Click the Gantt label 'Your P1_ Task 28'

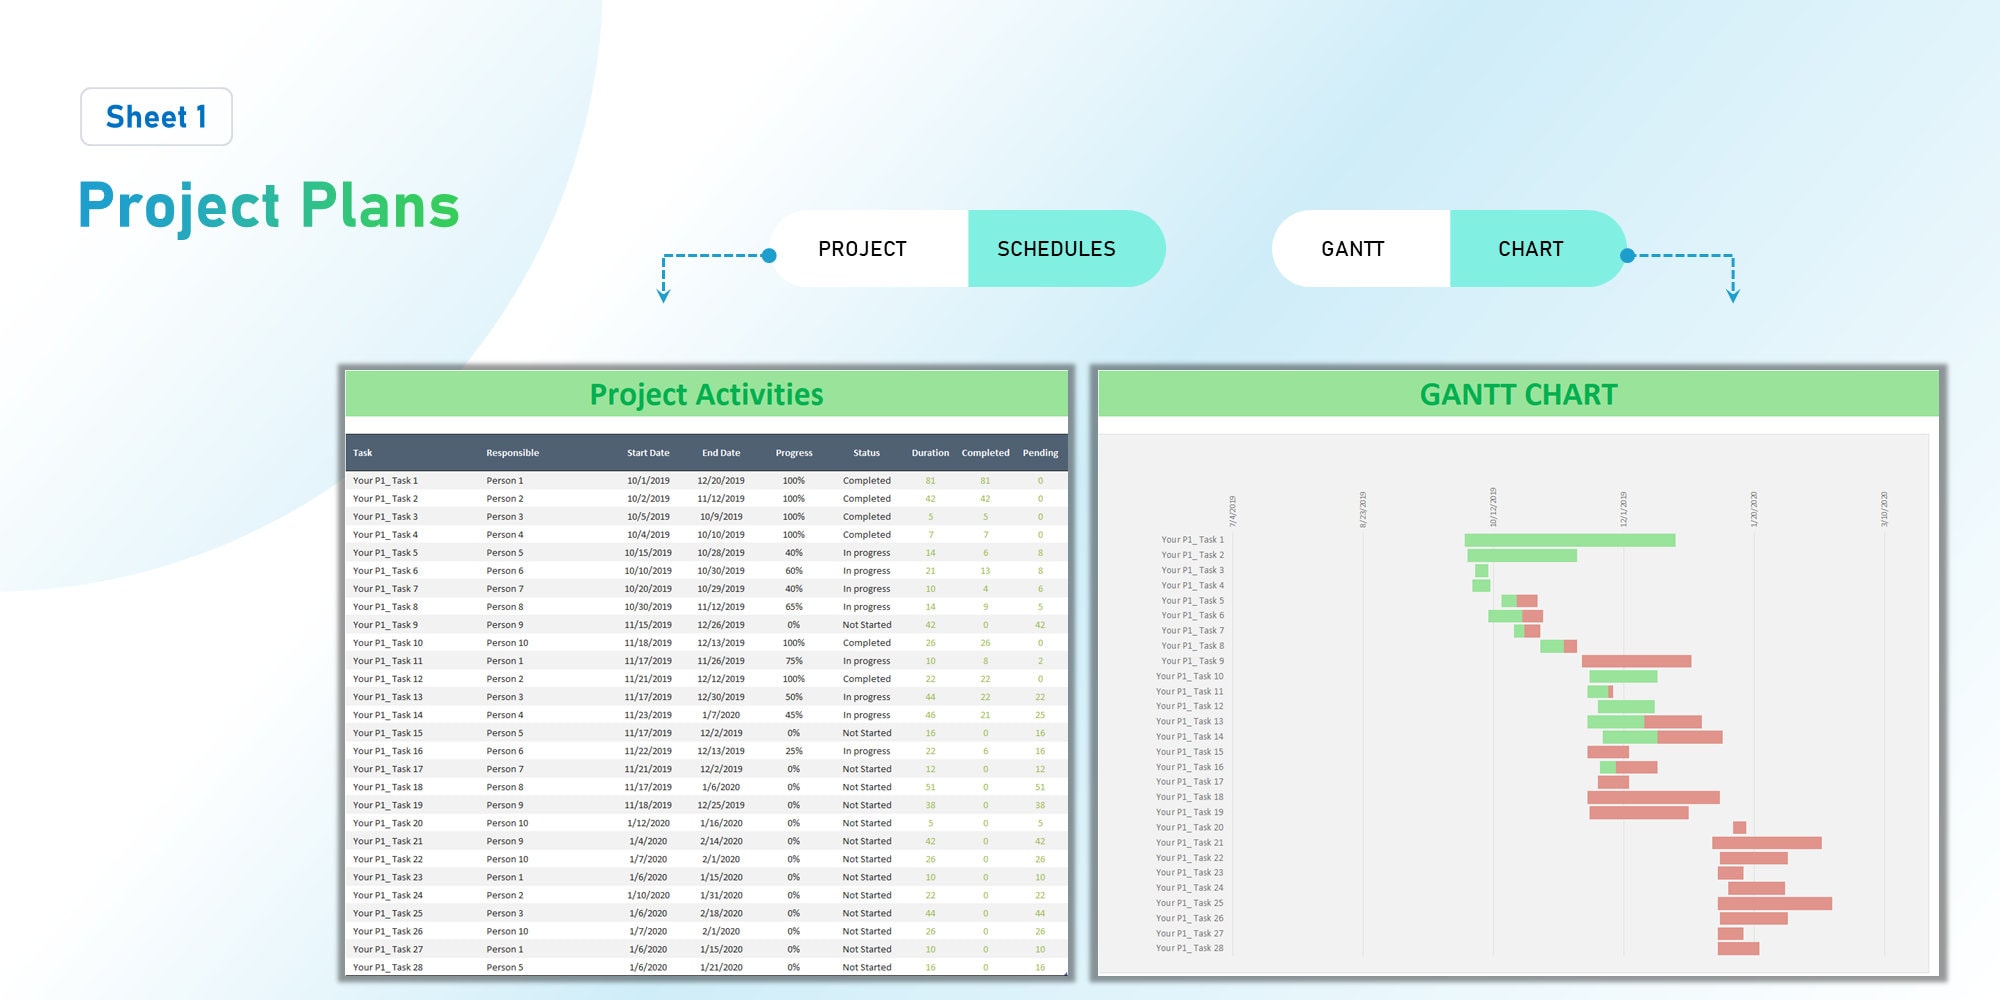pyautogui.click(x=1189, y=948)
